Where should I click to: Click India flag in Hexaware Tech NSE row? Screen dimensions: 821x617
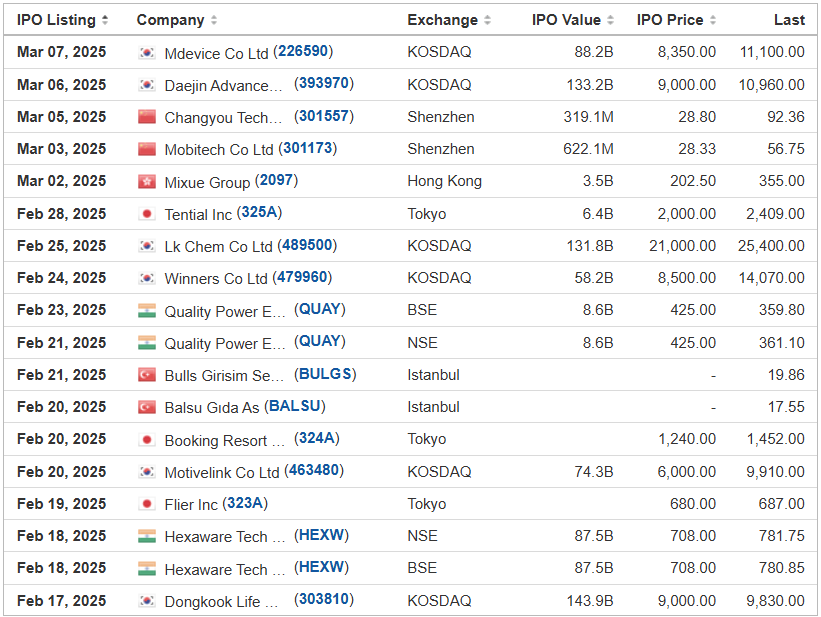pos(147,536)
